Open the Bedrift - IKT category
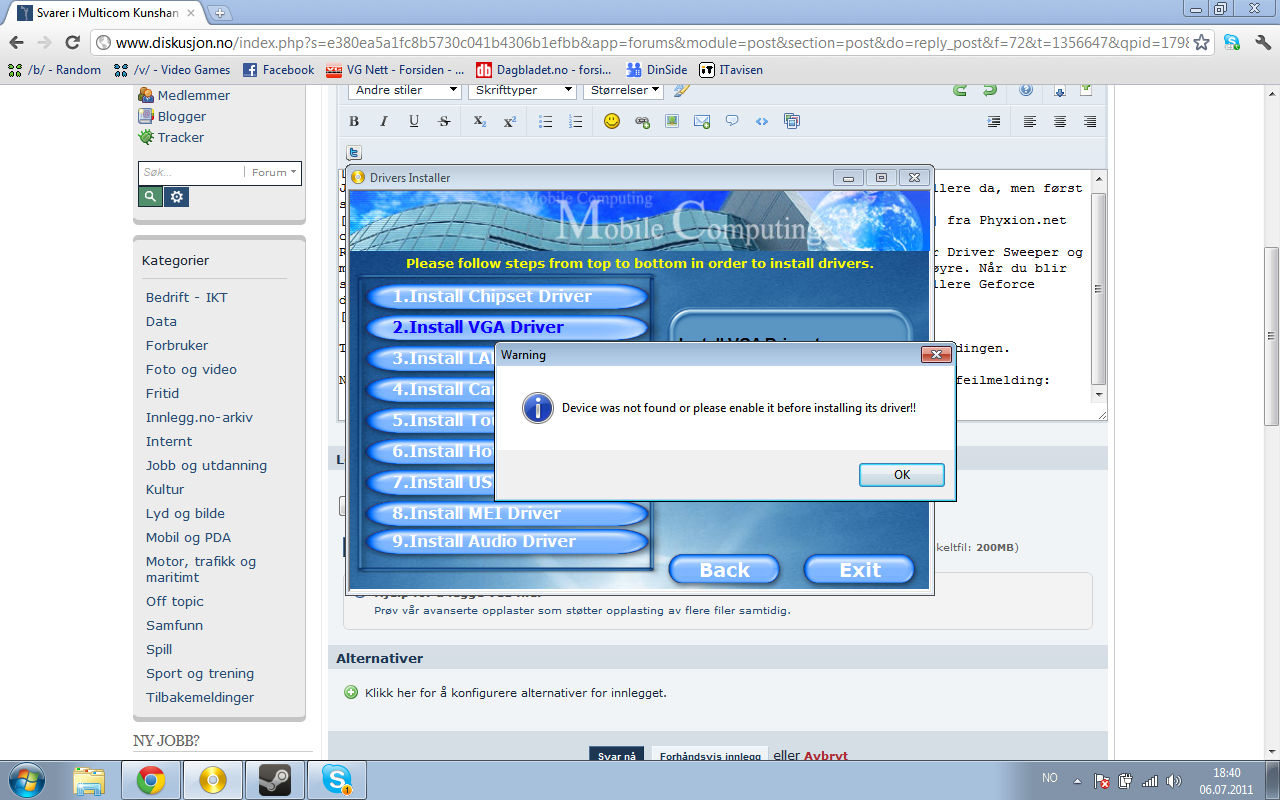Image resolution: width=1280 pixels, height=800 pixels. [187, 297]
